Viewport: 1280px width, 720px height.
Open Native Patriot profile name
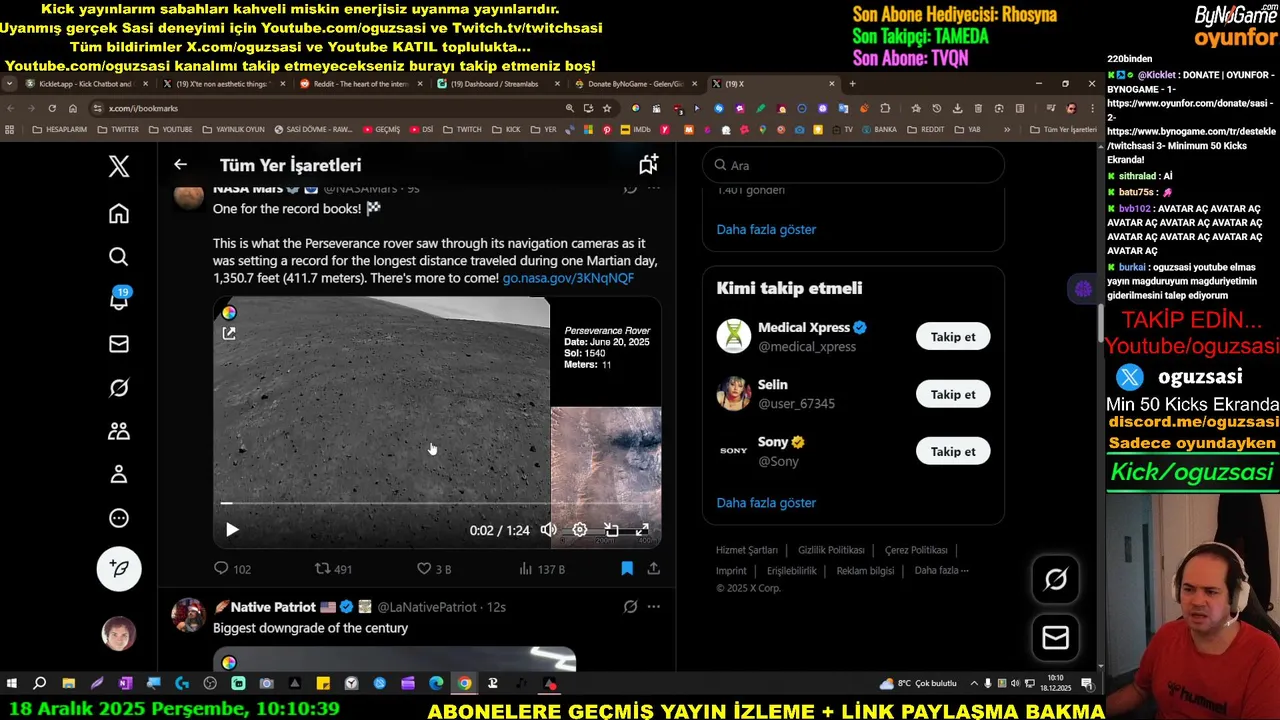(273, 607)
